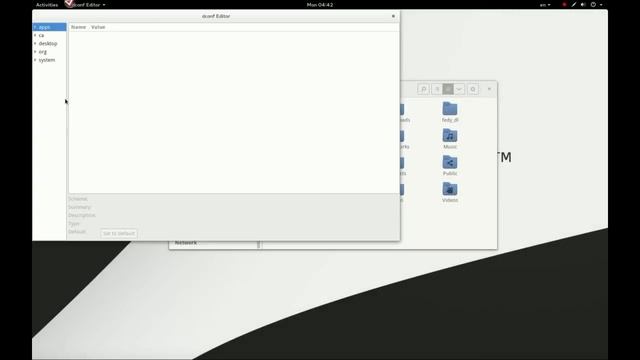This screenshot has height=360, width=640.
Task: Select the org folder in tree
Action: [42, 52]
